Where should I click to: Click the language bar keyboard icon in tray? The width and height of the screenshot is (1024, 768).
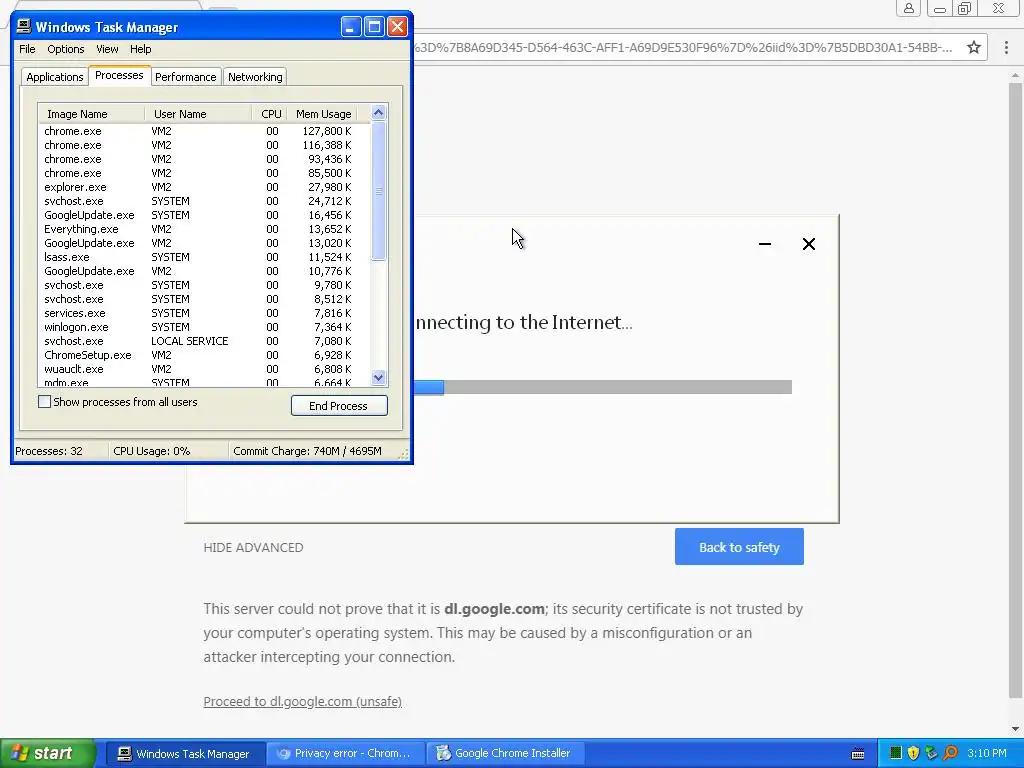[858, 754]
